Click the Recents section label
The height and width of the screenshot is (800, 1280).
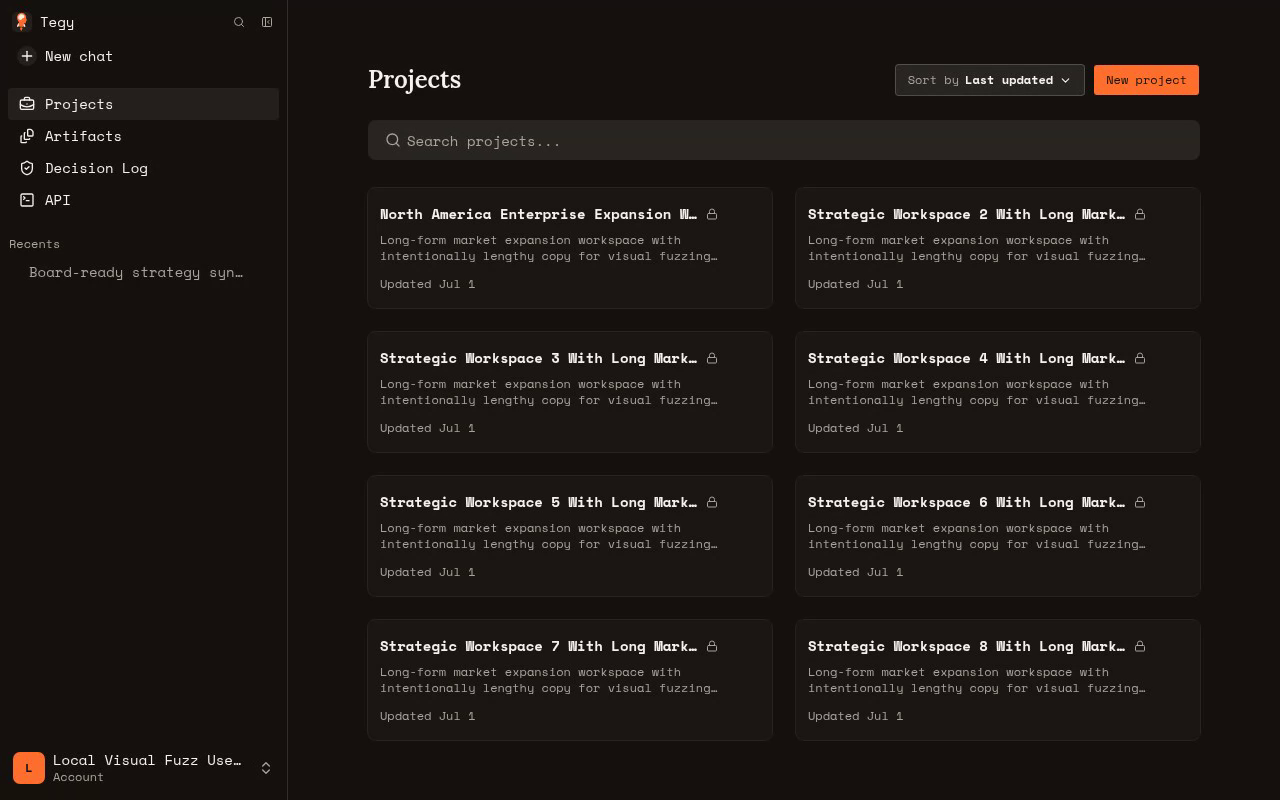click(34, 244)
